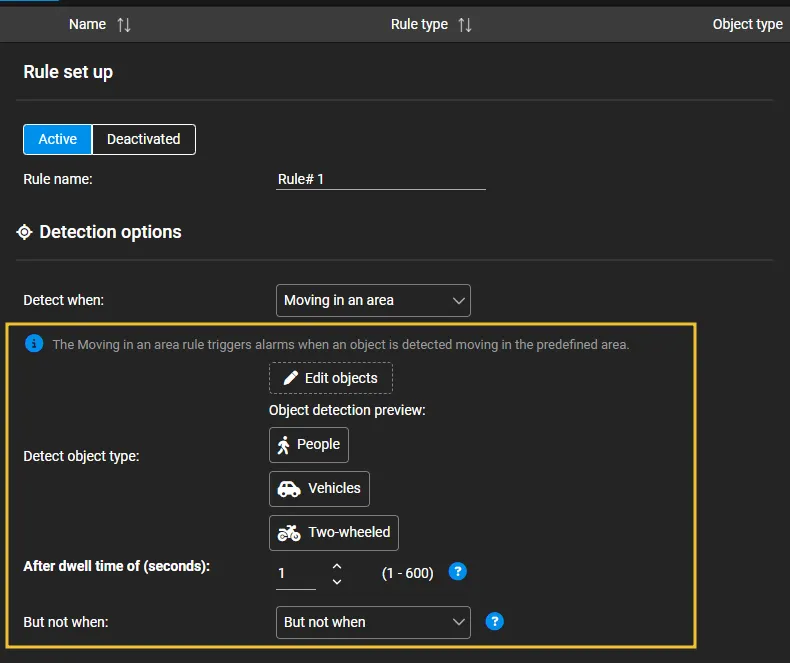Screen dimensions: 790x663
Task: Select the Two-wheeled object type
Action: click(334, 533)
